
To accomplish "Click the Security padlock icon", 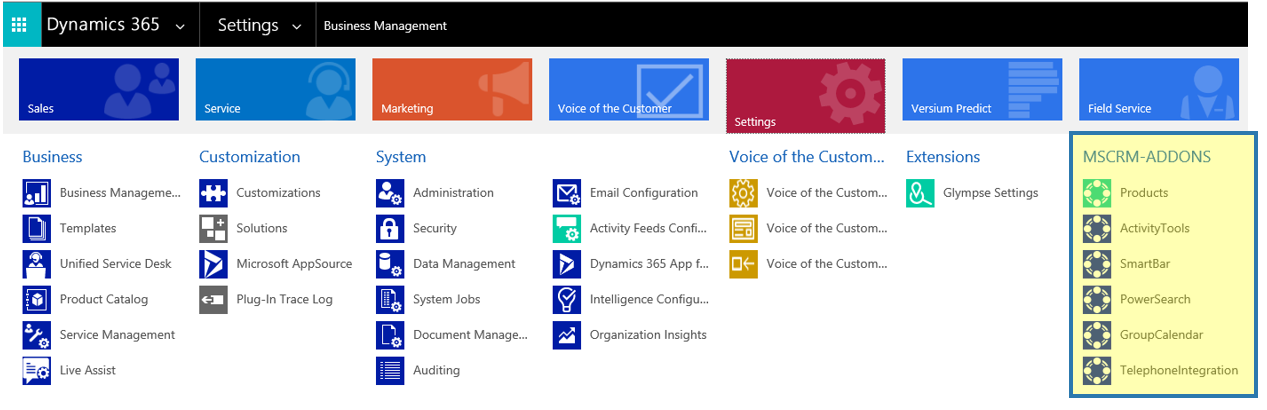I will coord(390,229).
